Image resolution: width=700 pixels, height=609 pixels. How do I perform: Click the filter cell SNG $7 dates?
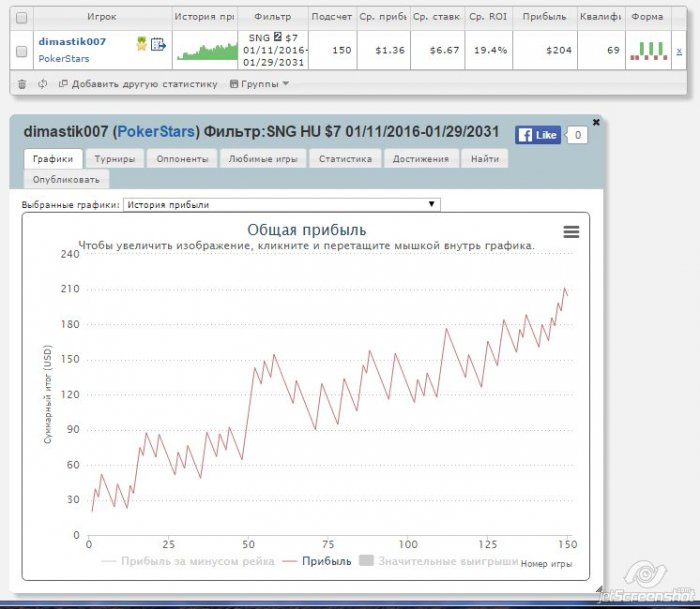coord(273,50)
